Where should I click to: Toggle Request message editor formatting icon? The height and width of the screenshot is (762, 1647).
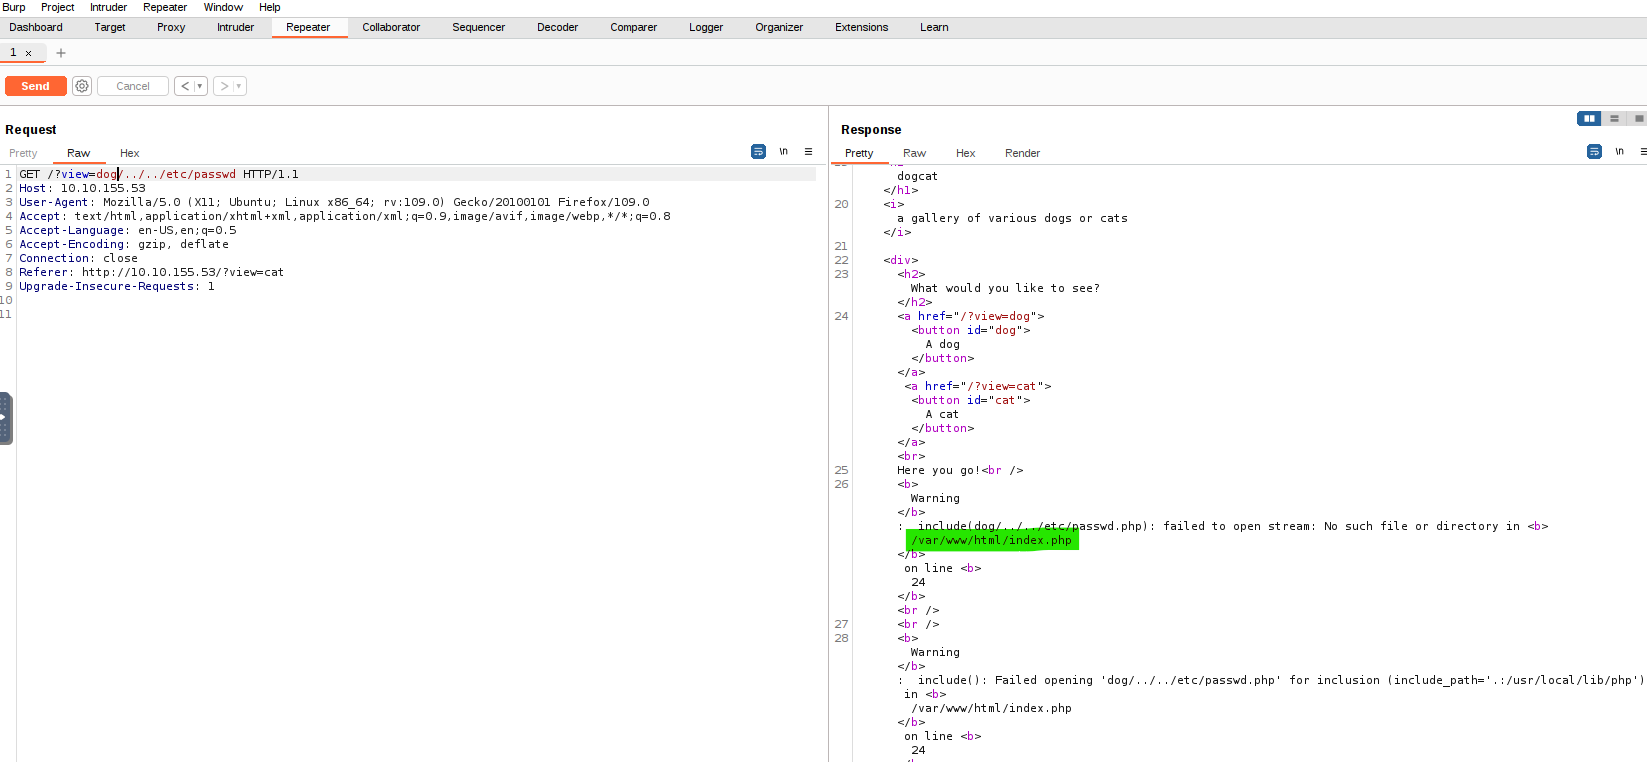pyautogui.click(x=758, y=152)
